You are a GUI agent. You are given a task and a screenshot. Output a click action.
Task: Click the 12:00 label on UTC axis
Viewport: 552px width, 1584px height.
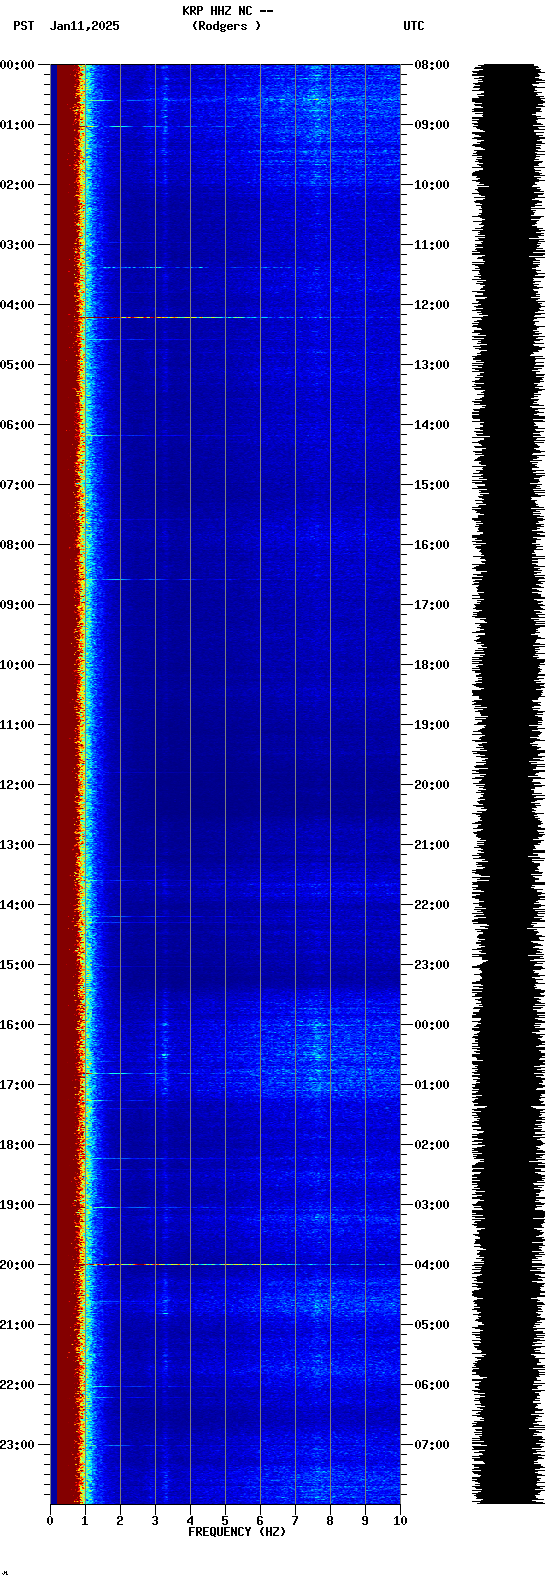(x=432, y=305)
